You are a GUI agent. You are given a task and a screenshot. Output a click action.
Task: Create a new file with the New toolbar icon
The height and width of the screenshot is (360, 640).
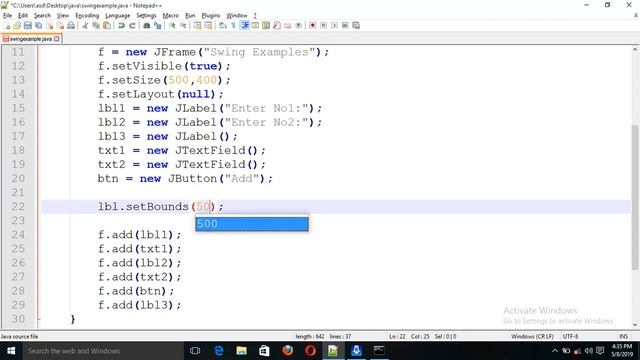pos(6,25)
